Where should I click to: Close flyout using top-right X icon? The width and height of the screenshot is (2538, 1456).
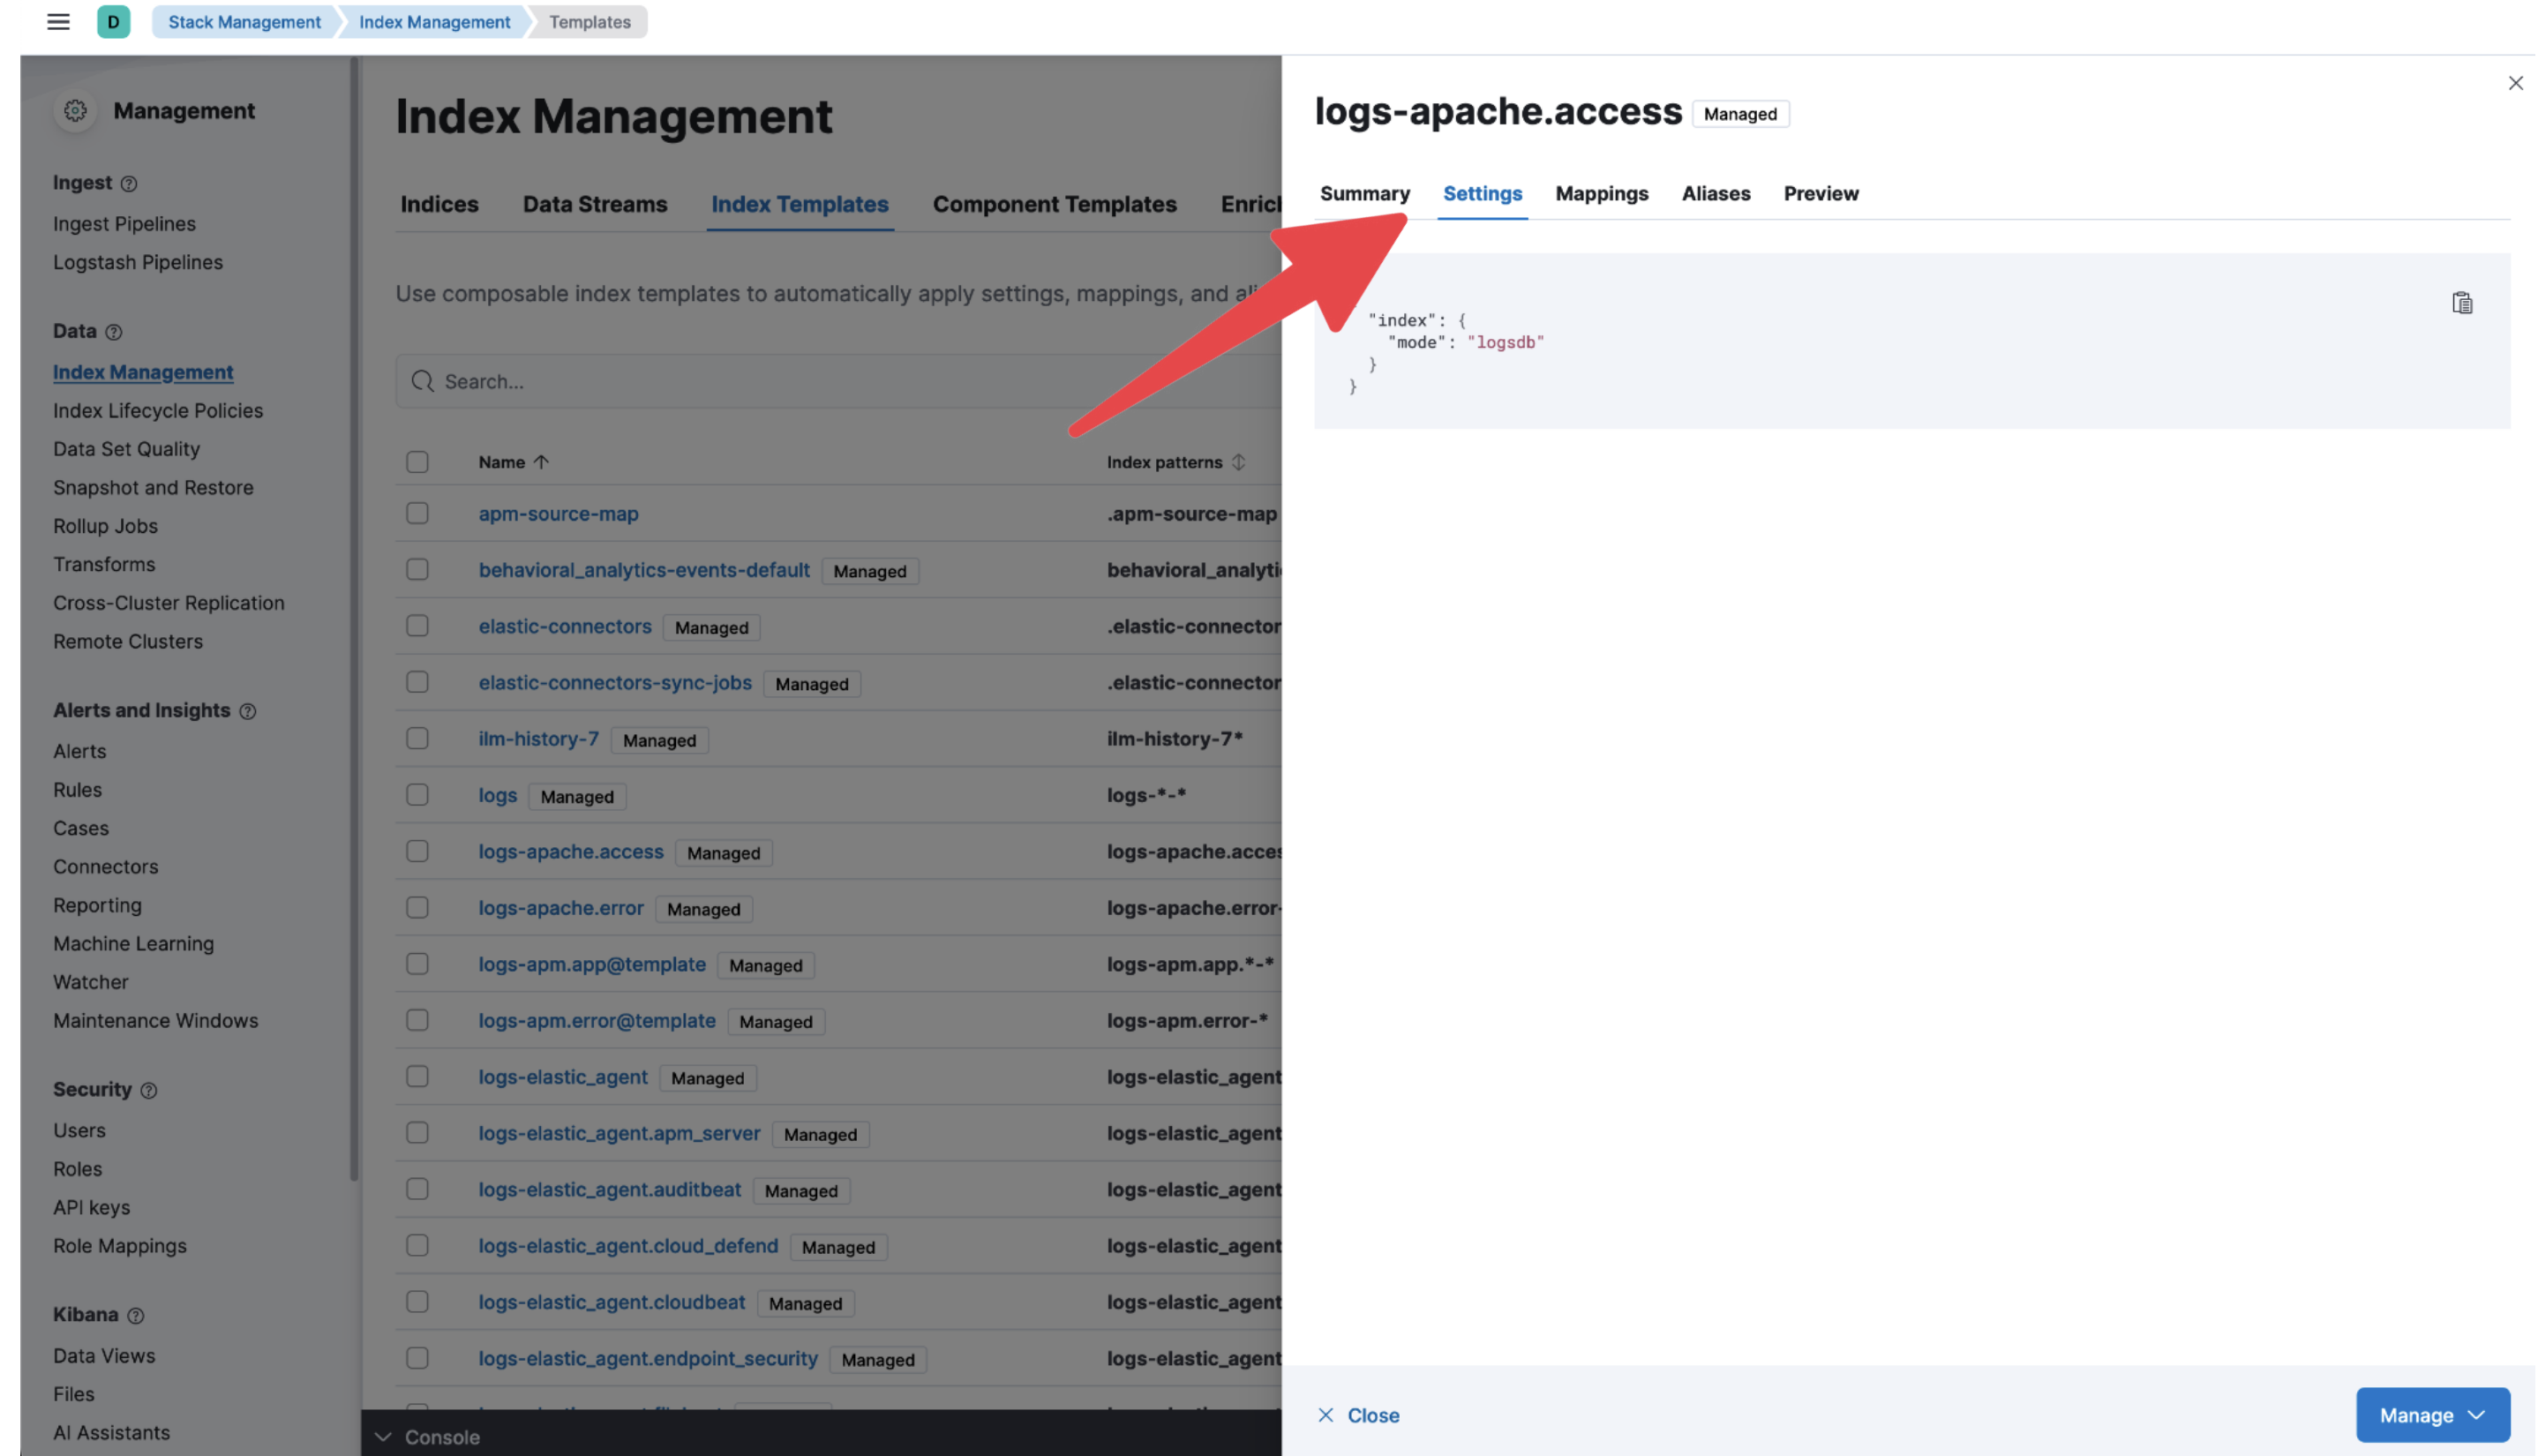tap(2515, 84)
